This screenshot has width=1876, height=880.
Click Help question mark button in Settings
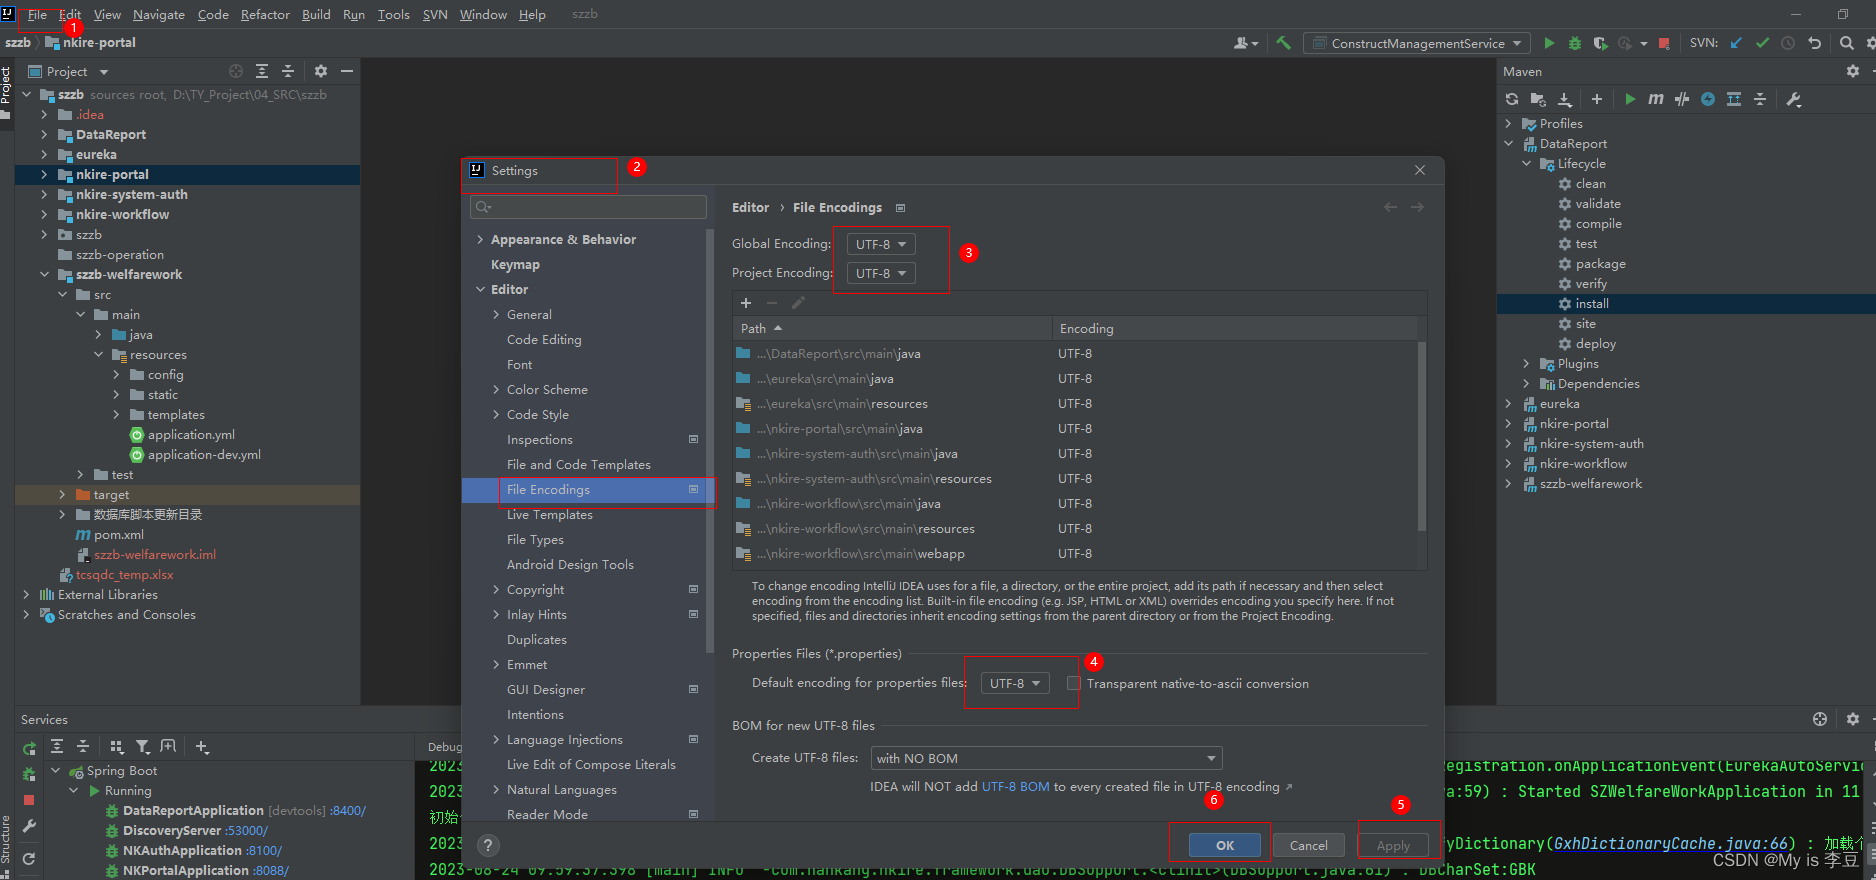coord(488,845)
